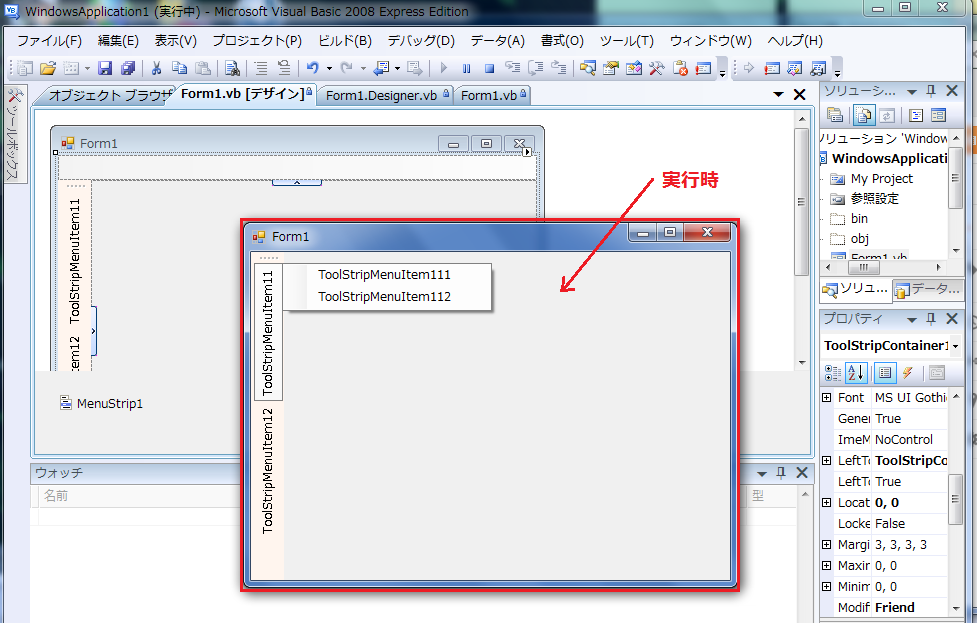The height and width of the screenshot is (623, 977).
Task: Select ToolStripMenuItem111 in running Form1
Action: tap(384, 275)
